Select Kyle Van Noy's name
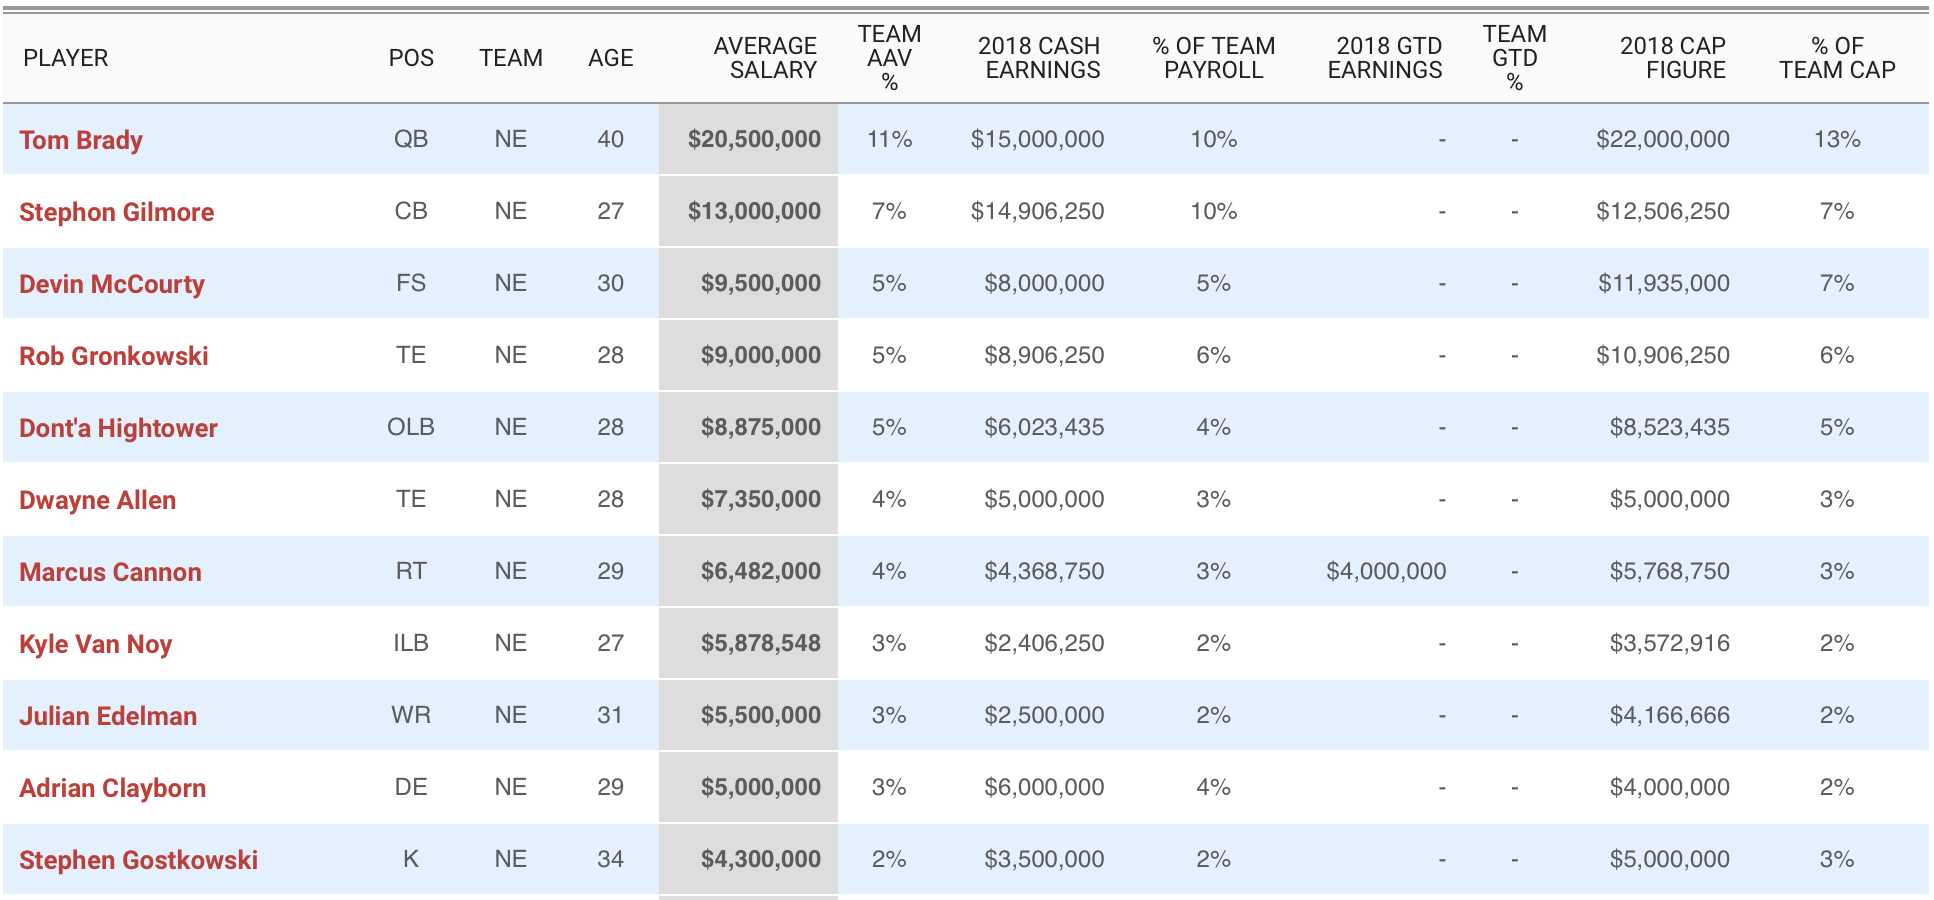Screen dimensions: 1934x900 click(x=96, y=644)
